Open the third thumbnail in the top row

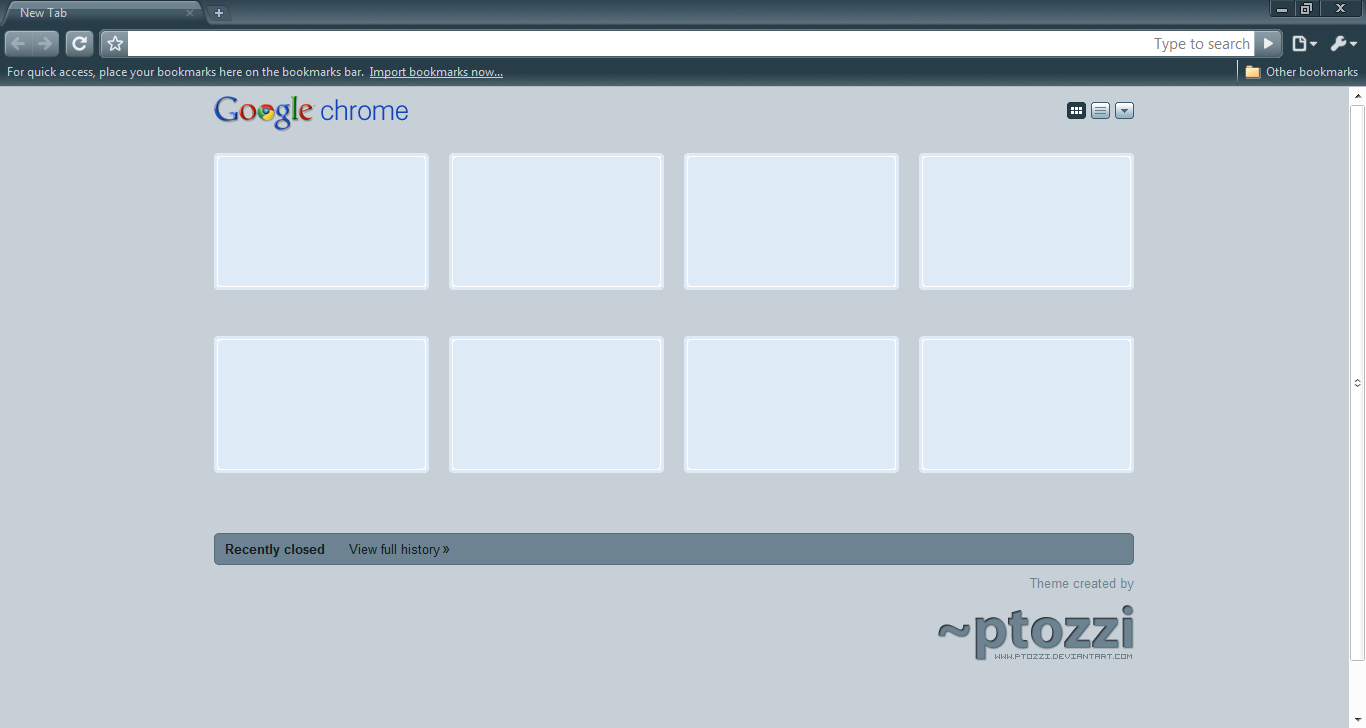point(791,221)
